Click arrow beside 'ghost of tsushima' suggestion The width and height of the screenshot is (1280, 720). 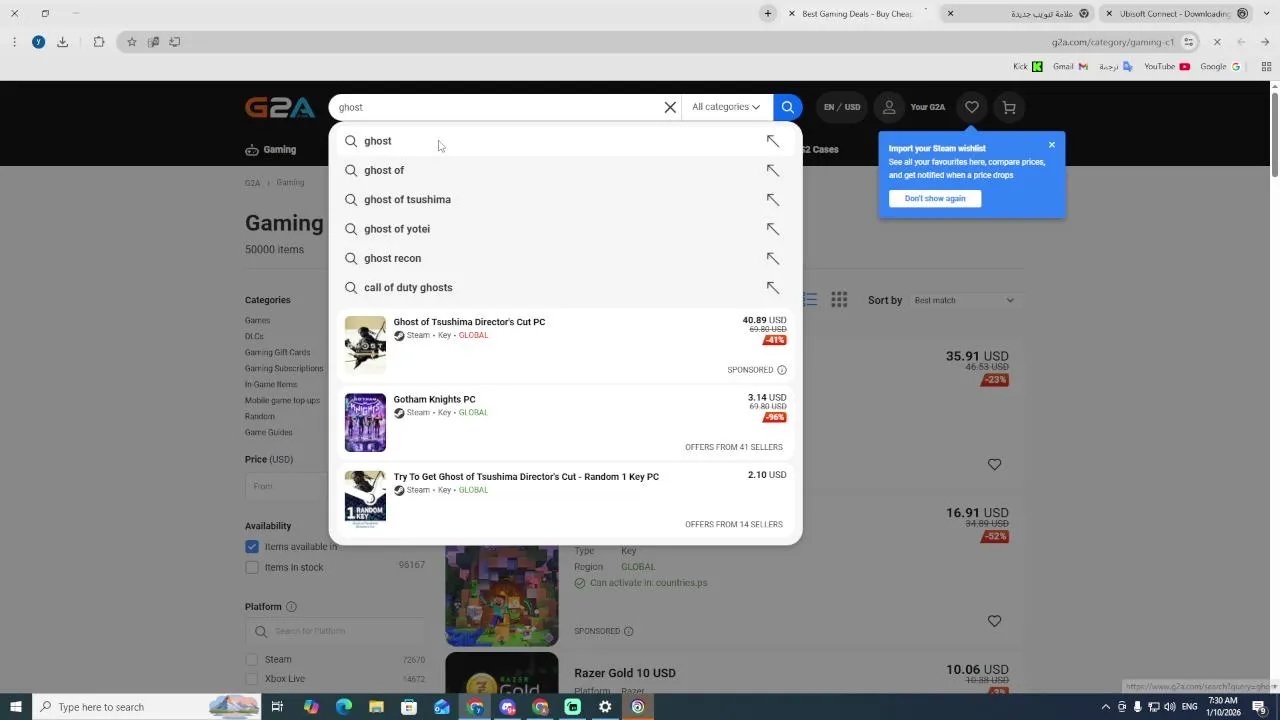pos(772,199)
